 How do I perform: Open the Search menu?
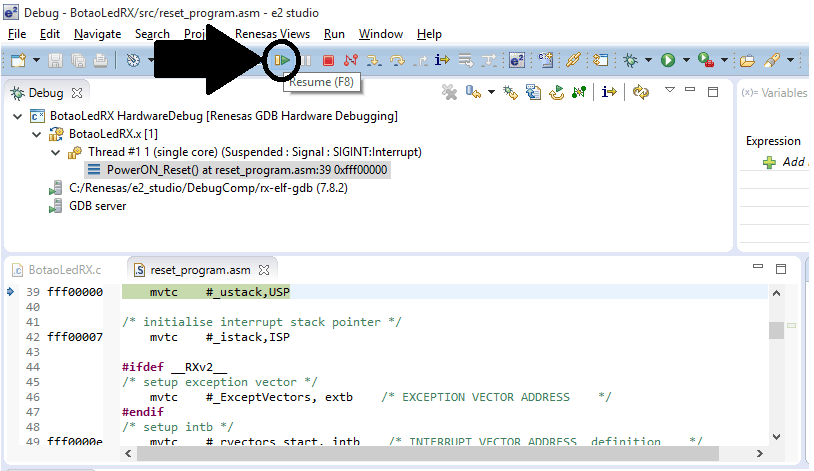152,34
